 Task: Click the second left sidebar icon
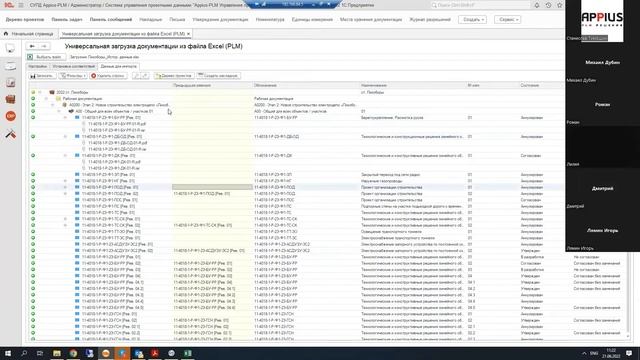(11, 66)
